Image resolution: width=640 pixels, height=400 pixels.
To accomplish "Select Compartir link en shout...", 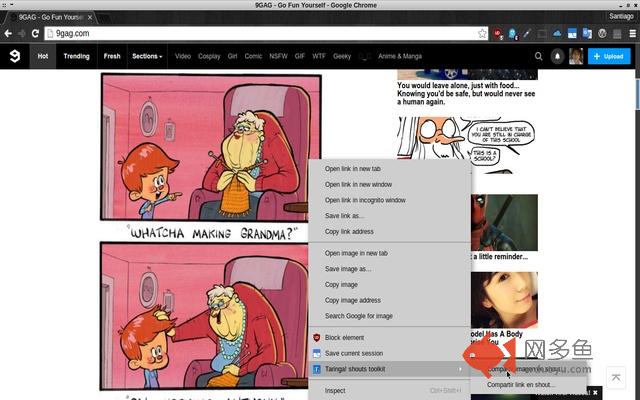I will (529, 384).
